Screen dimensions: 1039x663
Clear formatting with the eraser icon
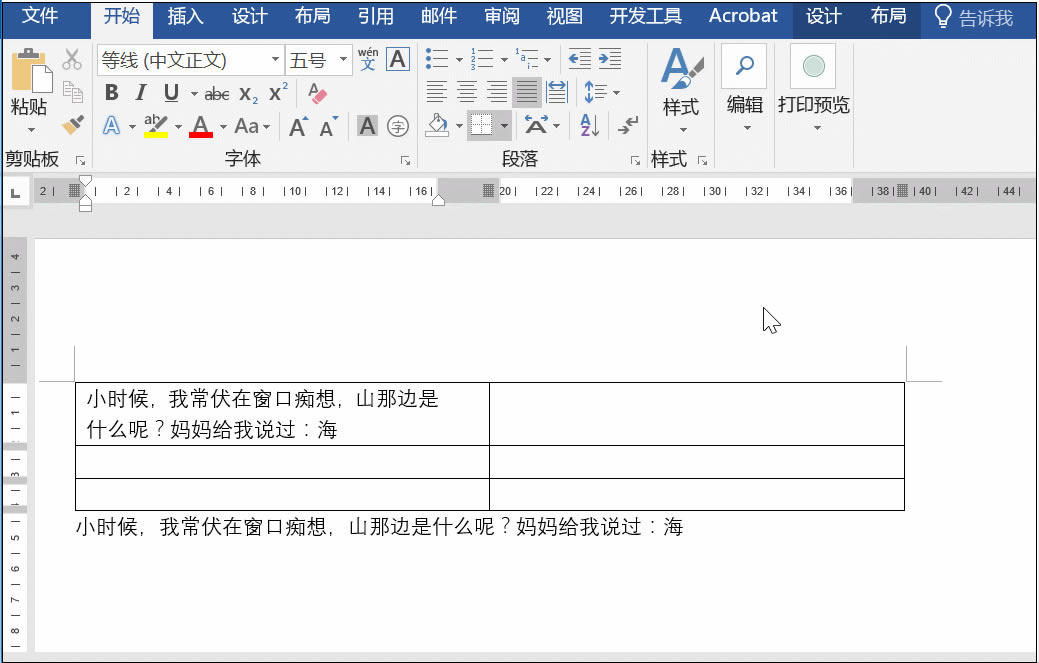[318, 93]
